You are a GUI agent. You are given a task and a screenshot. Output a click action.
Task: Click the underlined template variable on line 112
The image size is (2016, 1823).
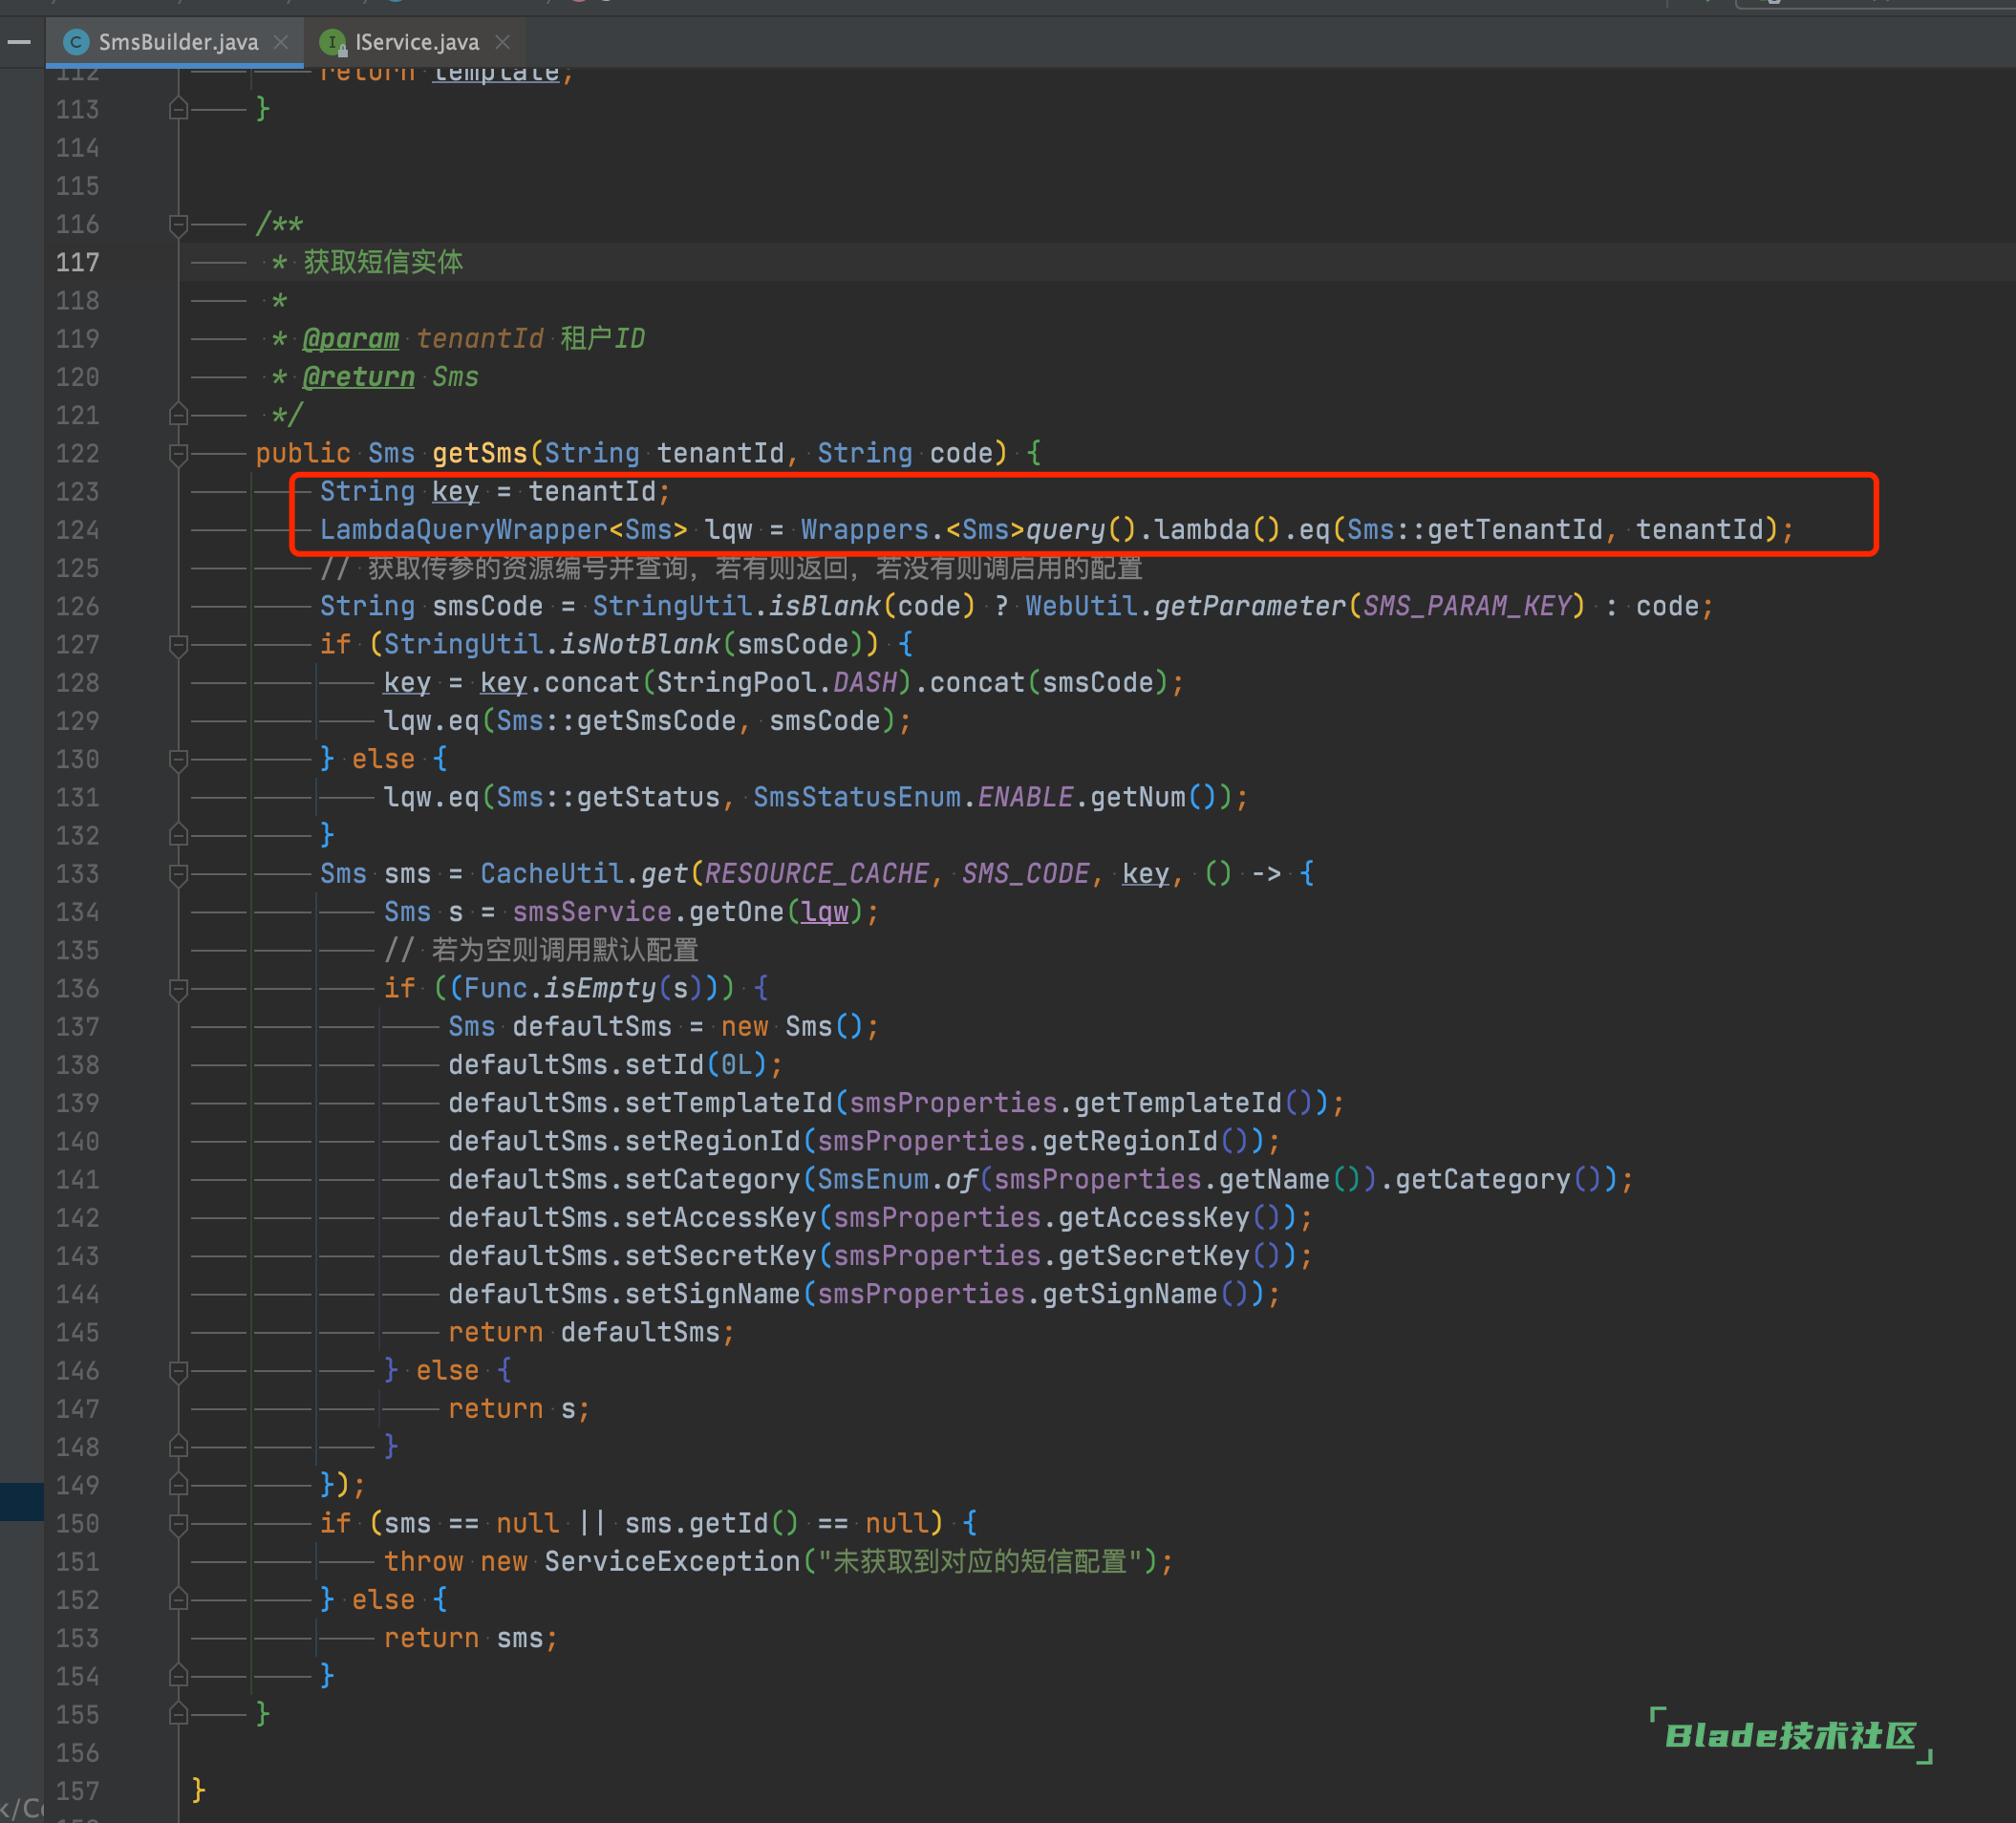click(496, 75)
